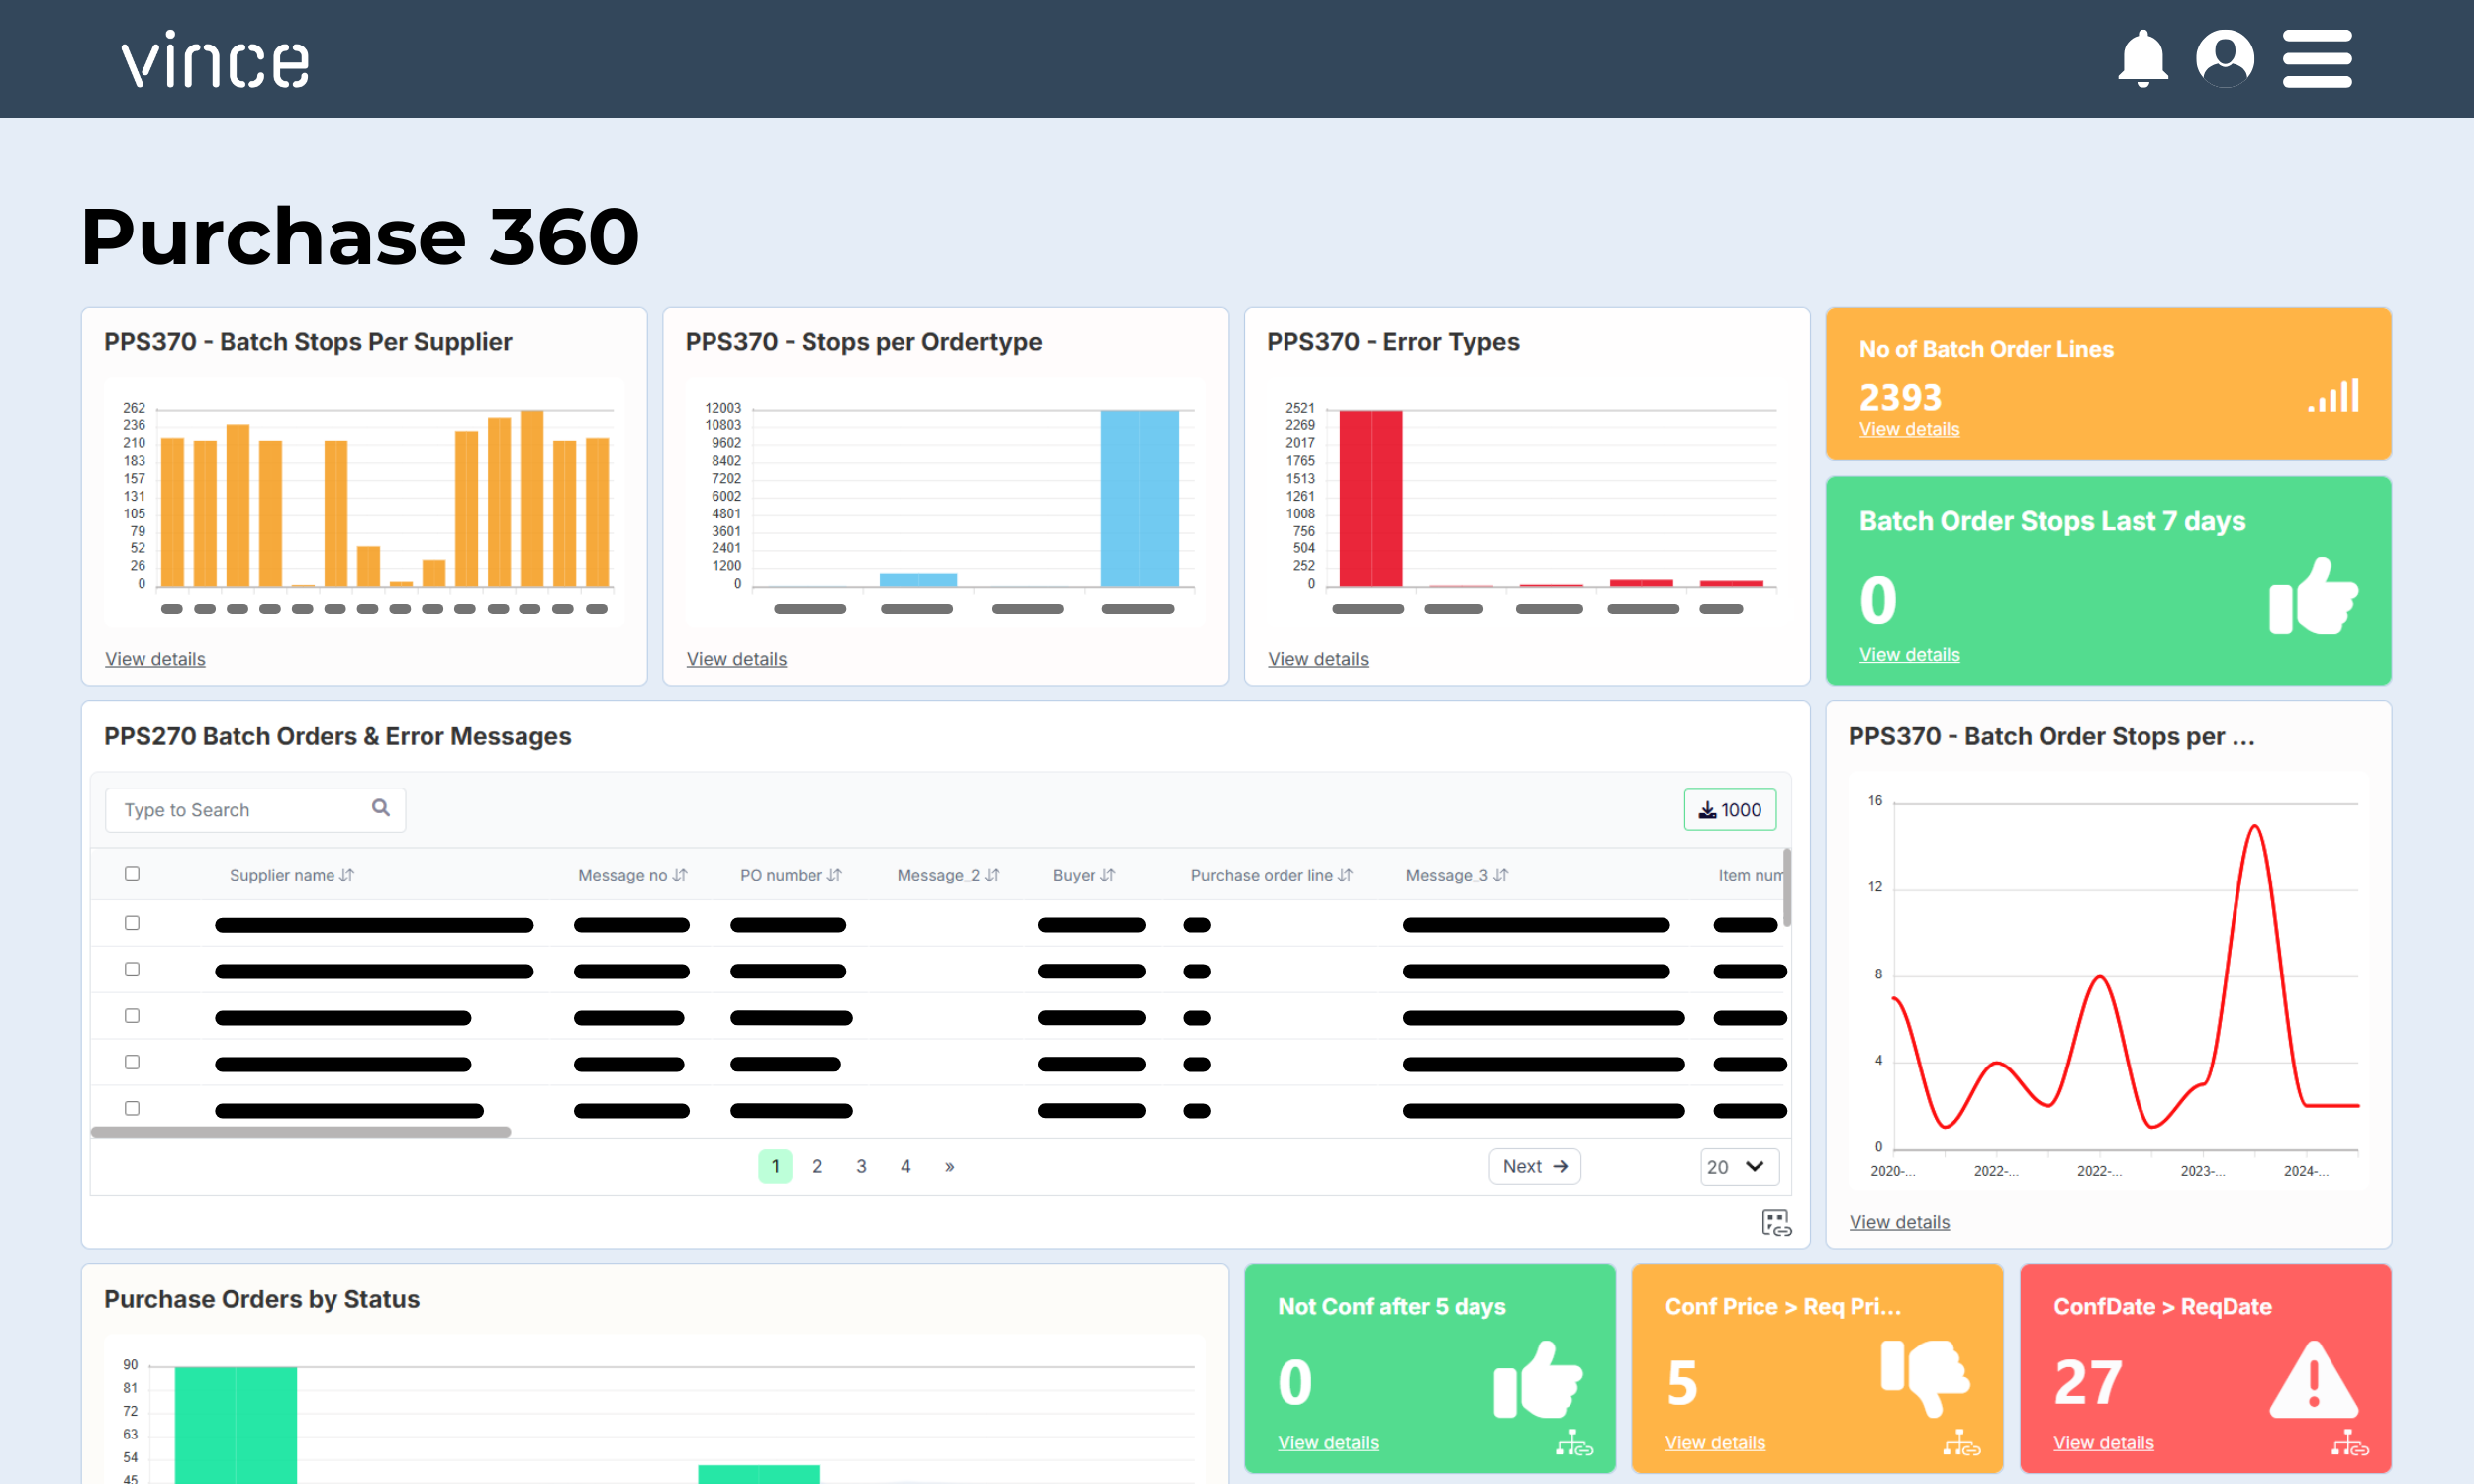Viewport: 2474px width, 1484px height.
Task: Click the bar chart icon on No of Batch Order Lines
Action: [x=2333, y=395]
